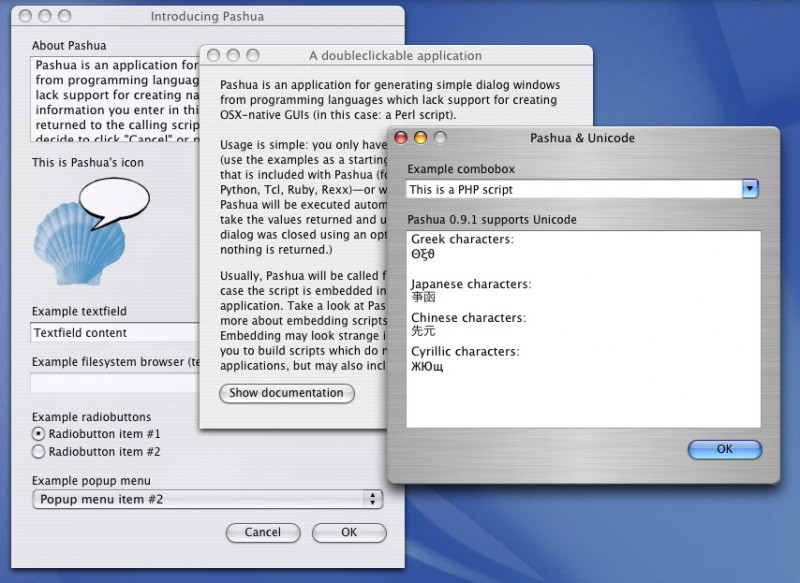Close the Pashua & Unicode window
The height and width of the screenshot is (583, 800).
tap(401, 138)
